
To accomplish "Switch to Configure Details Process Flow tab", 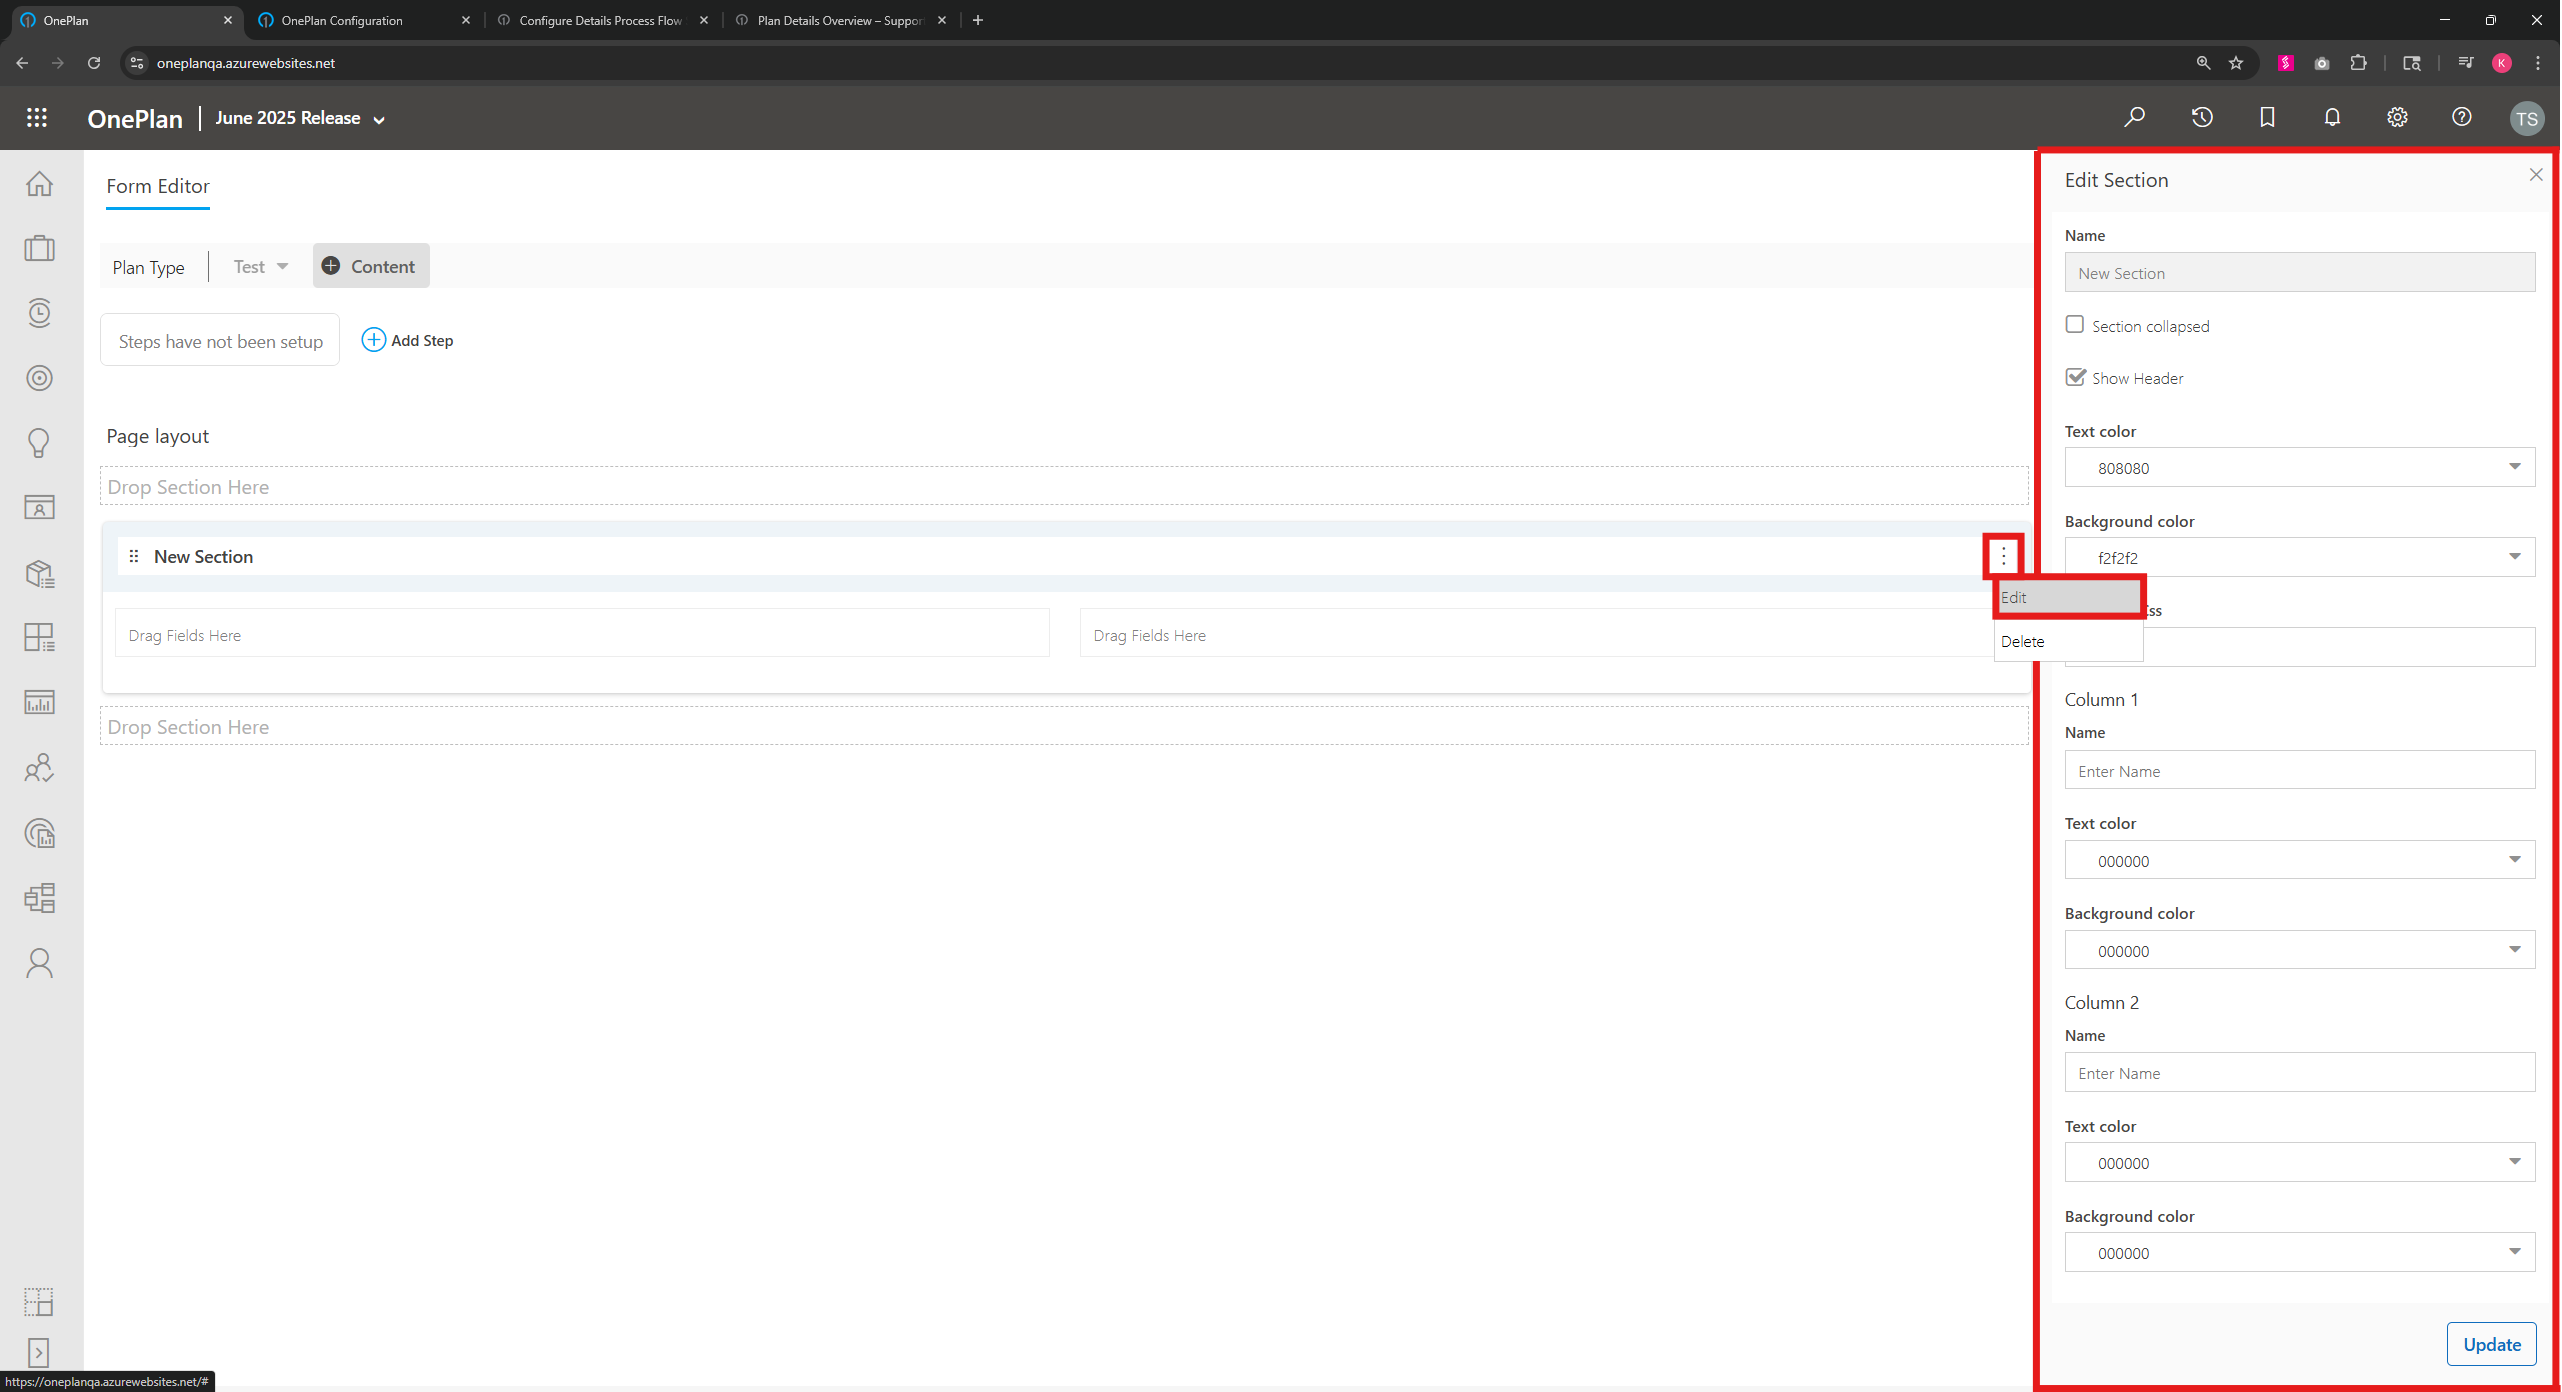I will [x=603, y=20].
